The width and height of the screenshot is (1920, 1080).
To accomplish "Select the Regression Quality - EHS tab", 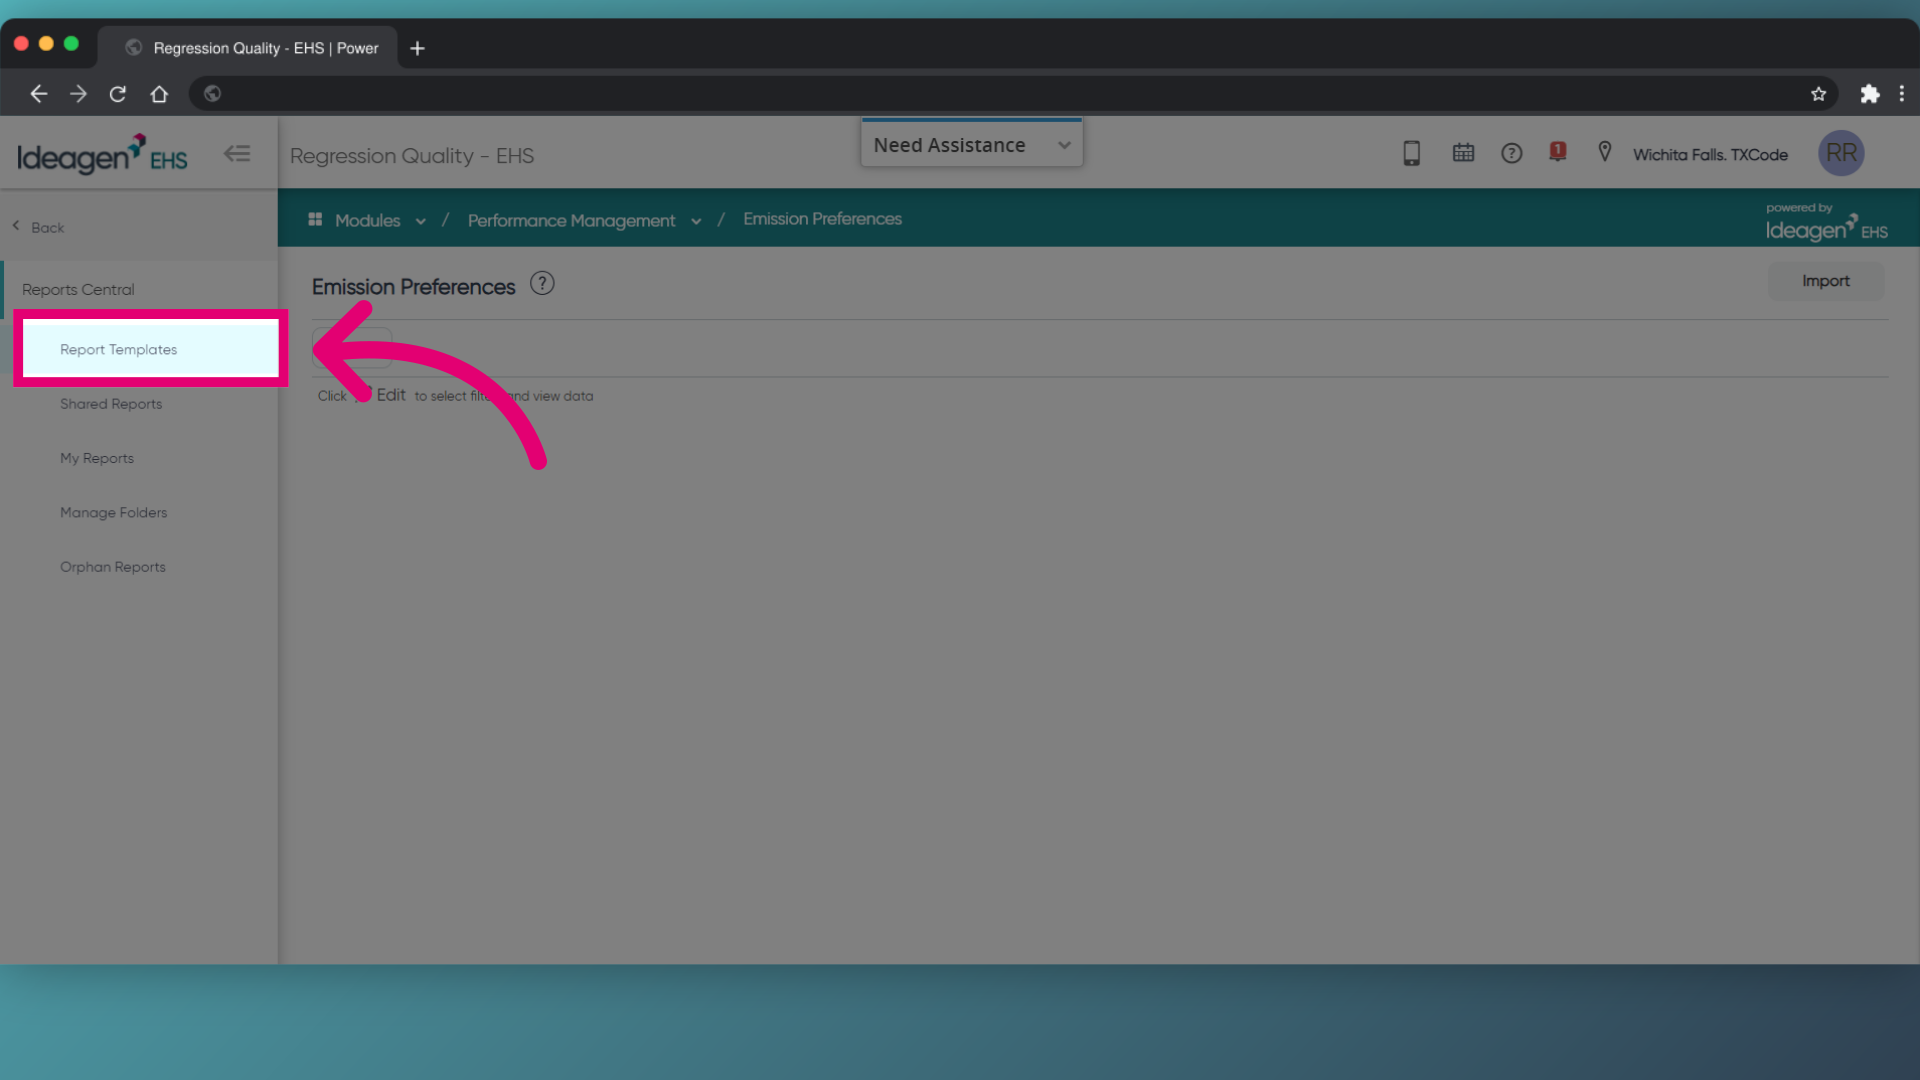I will [250, 48].
